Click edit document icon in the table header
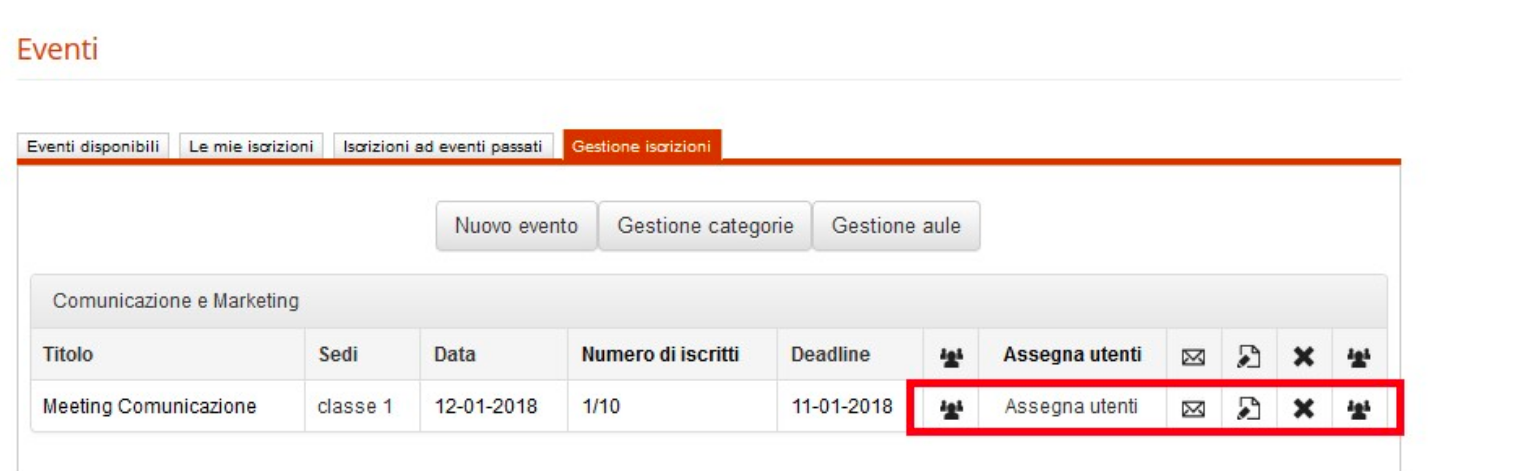The width and height of the screenshot is (1520, 472). (1247, 356)
